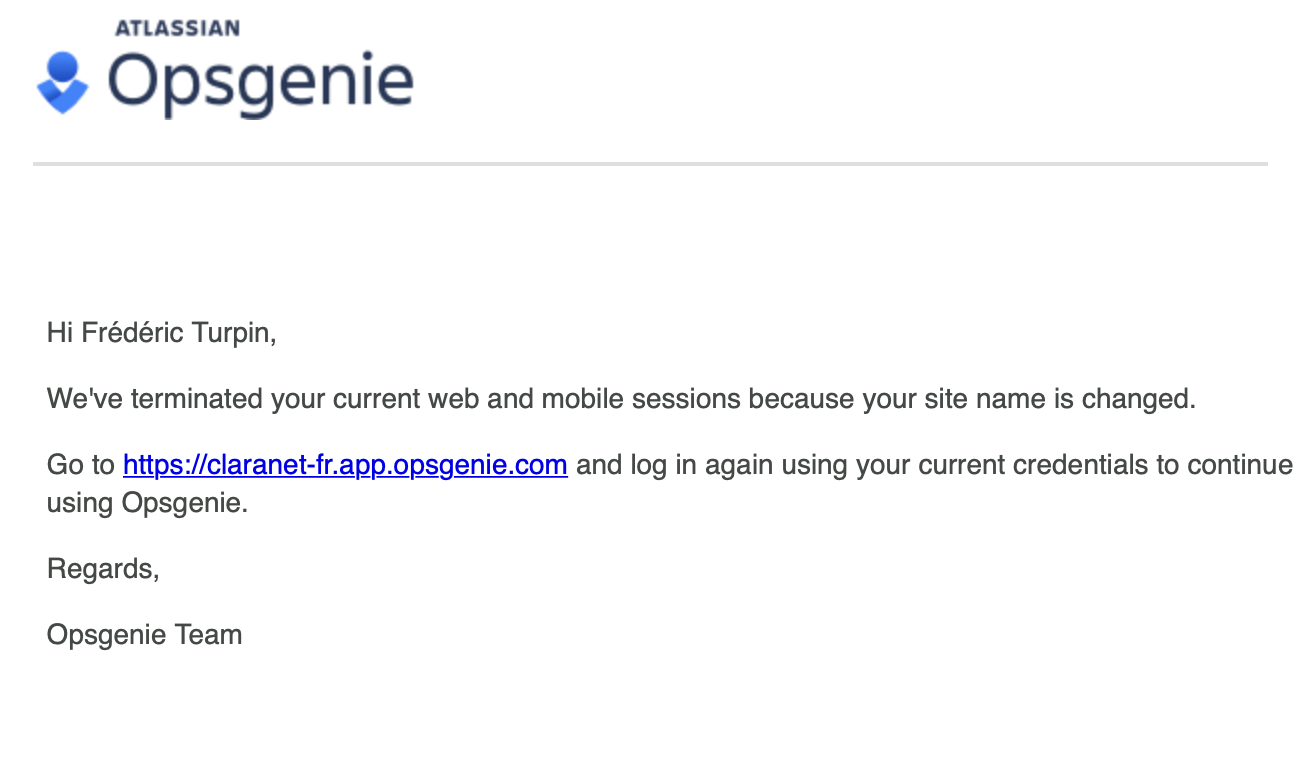
Task: Click the large Opsgenie wordmark
Action: [x=260, y=83]
